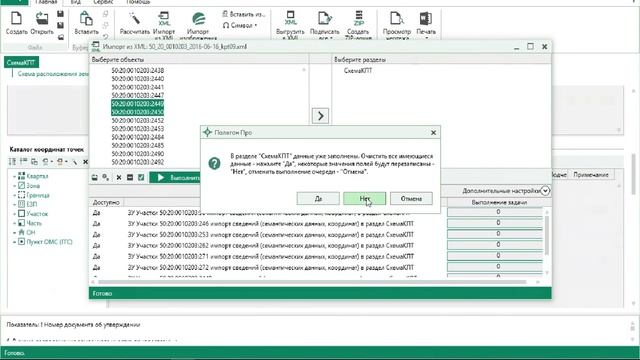Select object 50:20:0010203:2440 in list
This screenshot has height=360, width=640.
click(138, 79)
